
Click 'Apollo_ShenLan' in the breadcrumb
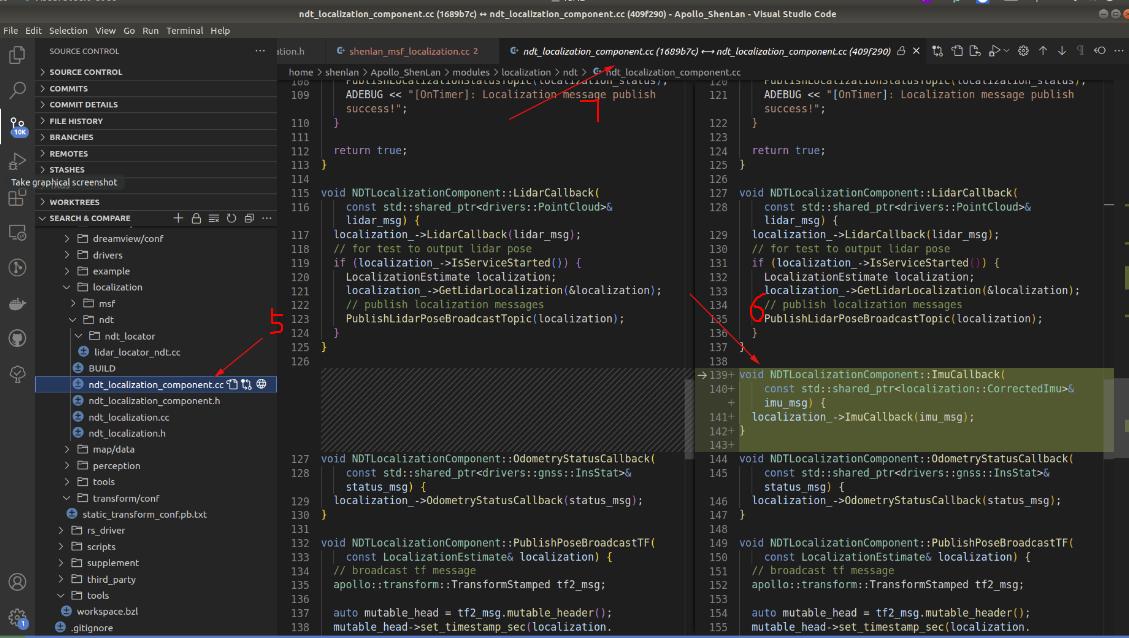(x=405, y=72)
